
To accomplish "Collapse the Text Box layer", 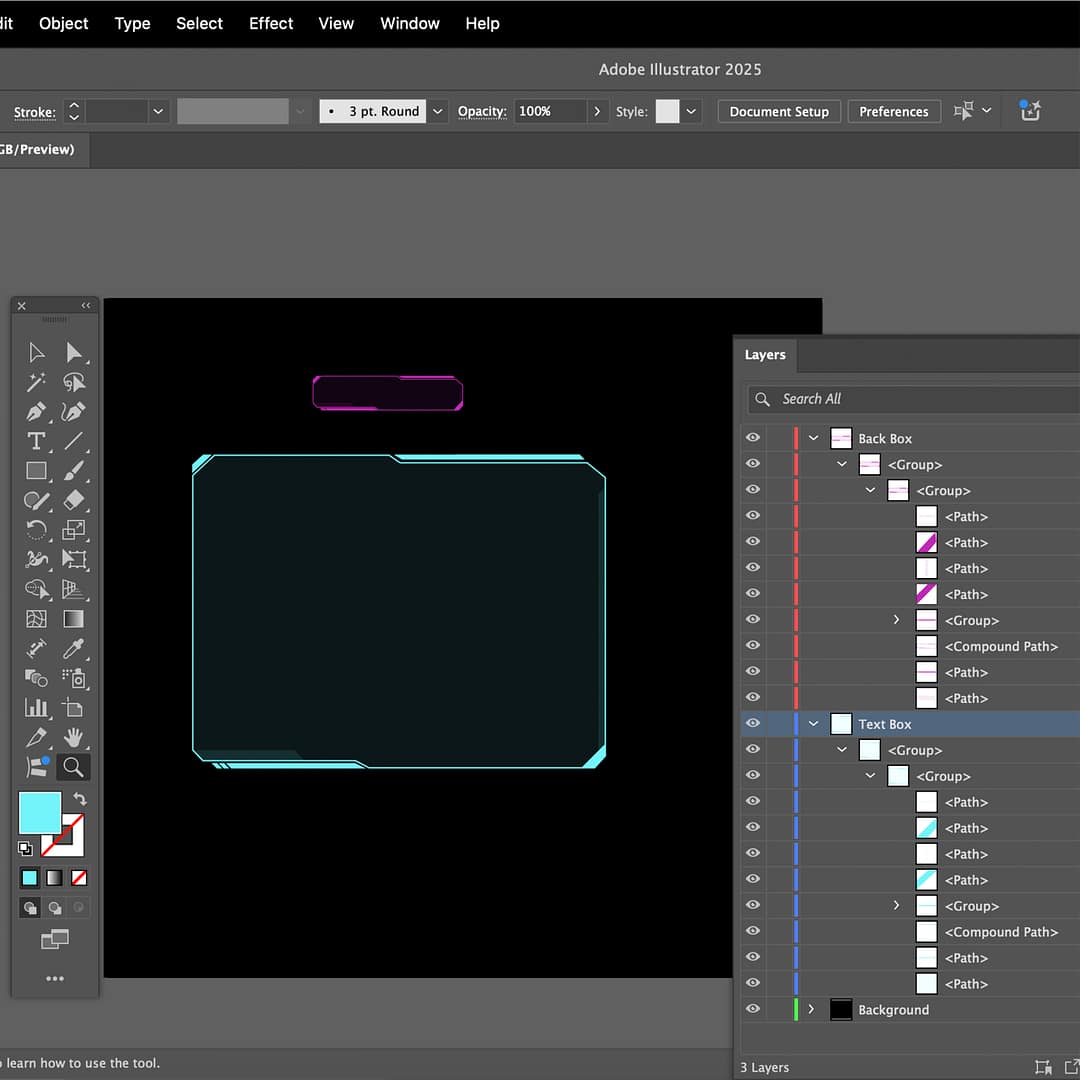I will 813,724.
